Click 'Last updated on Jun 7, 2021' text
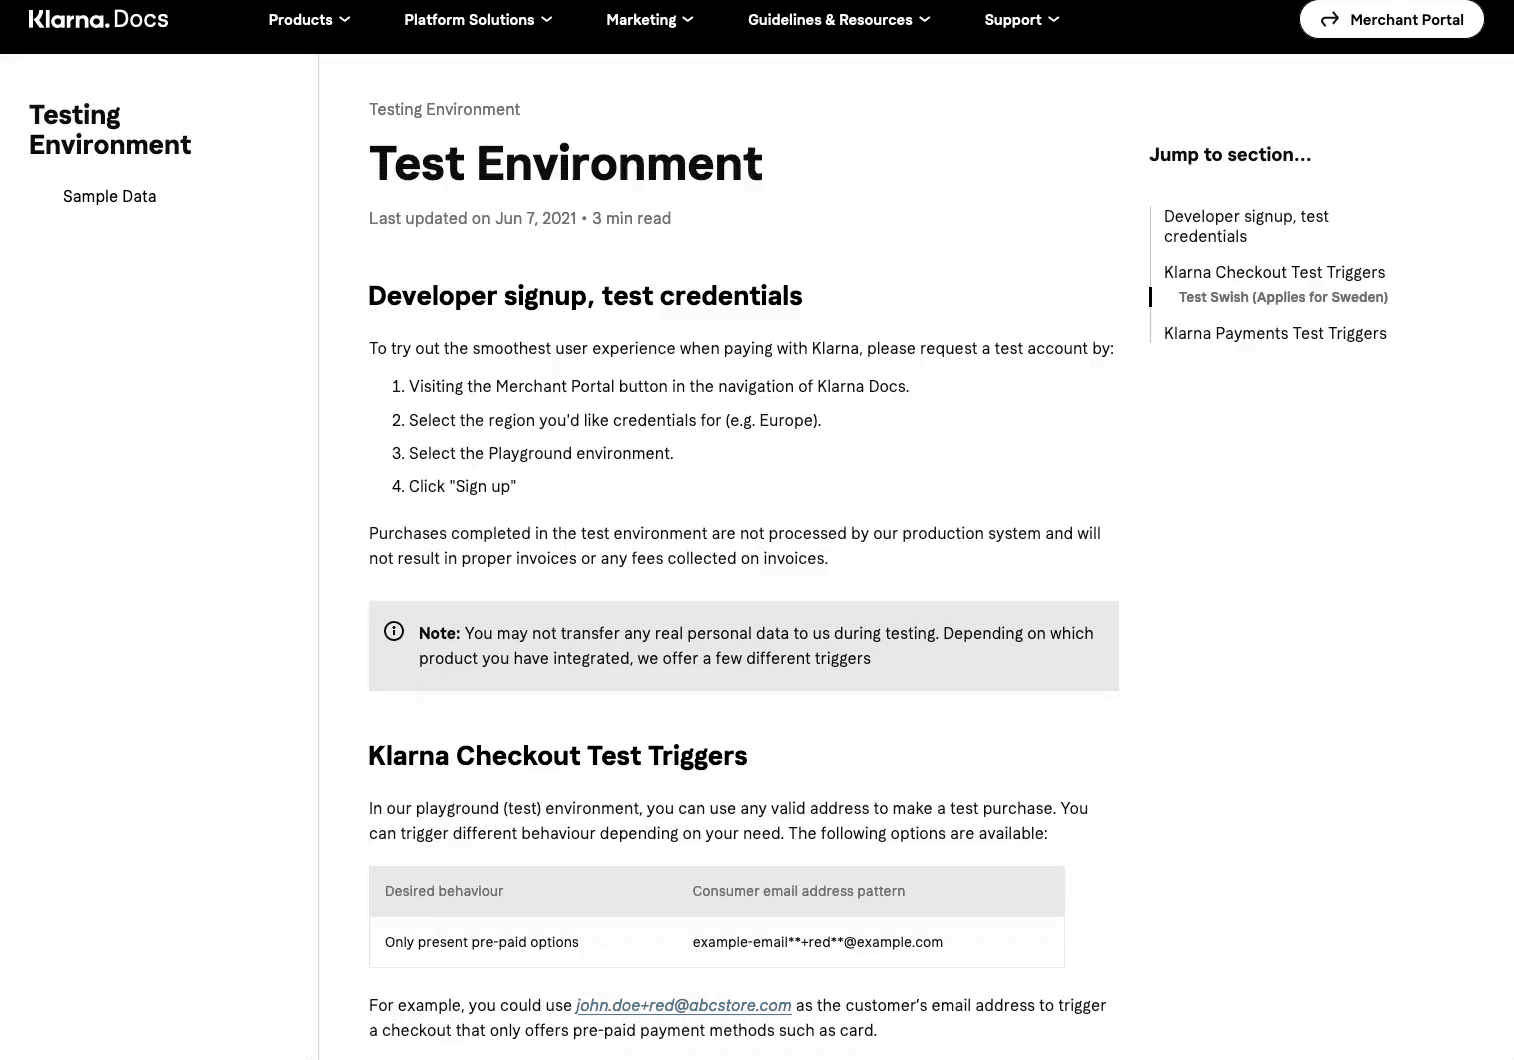Screen dimensions: 1514x1060 tap(472, 218)
